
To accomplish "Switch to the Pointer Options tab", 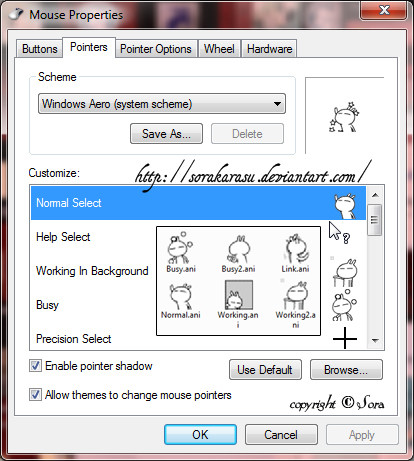I will point(156,49).
